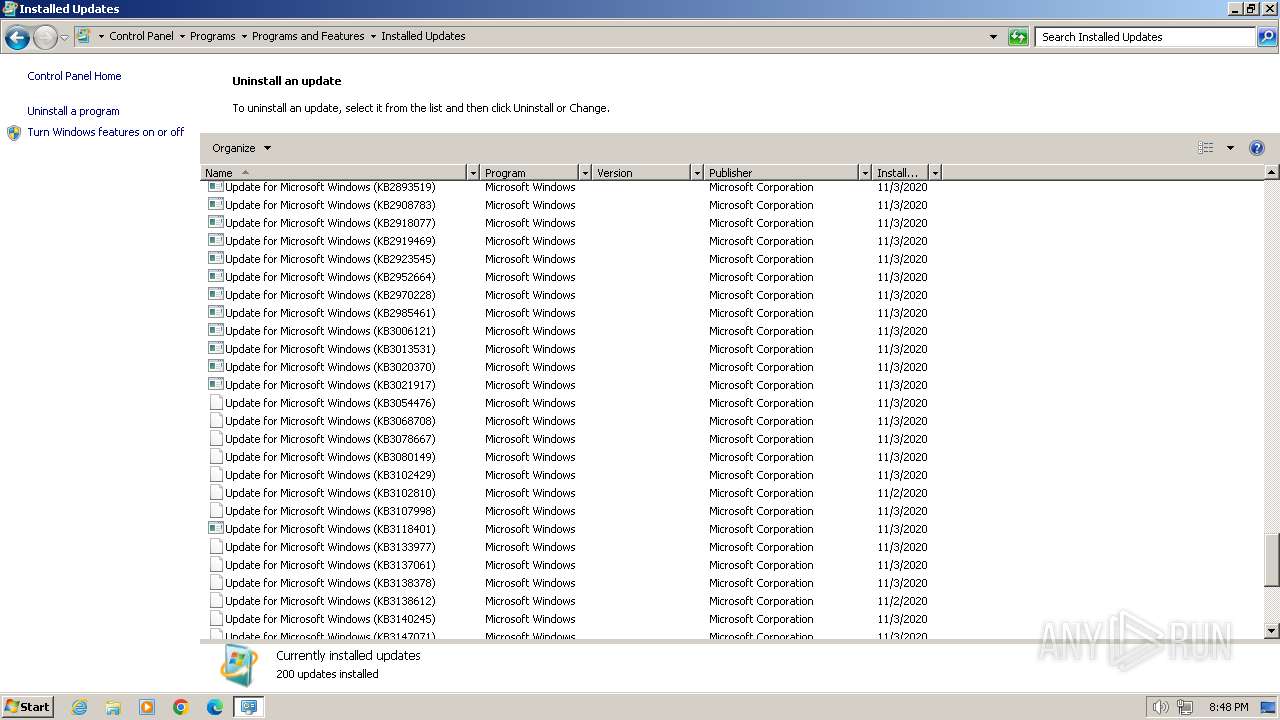Open Program column filter dropdown

click(x=585, y=173)
